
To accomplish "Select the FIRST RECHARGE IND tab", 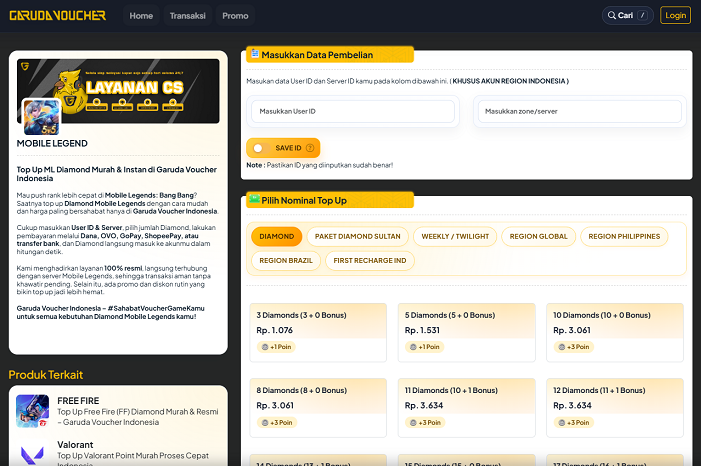I will pos(370,261).
